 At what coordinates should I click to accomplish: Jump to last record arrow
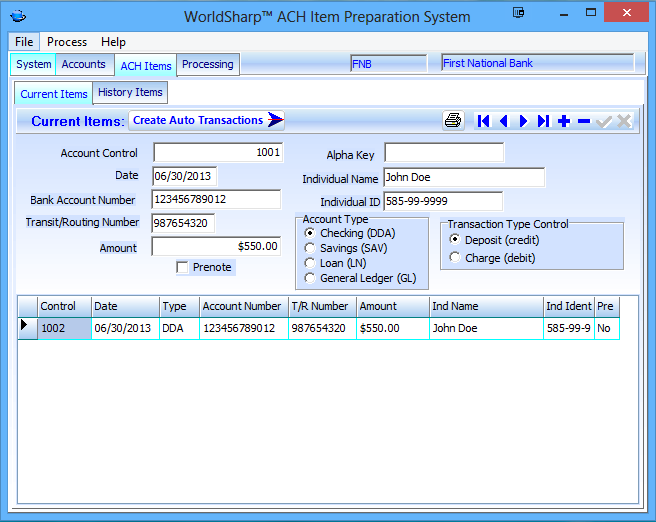(543, 121)
